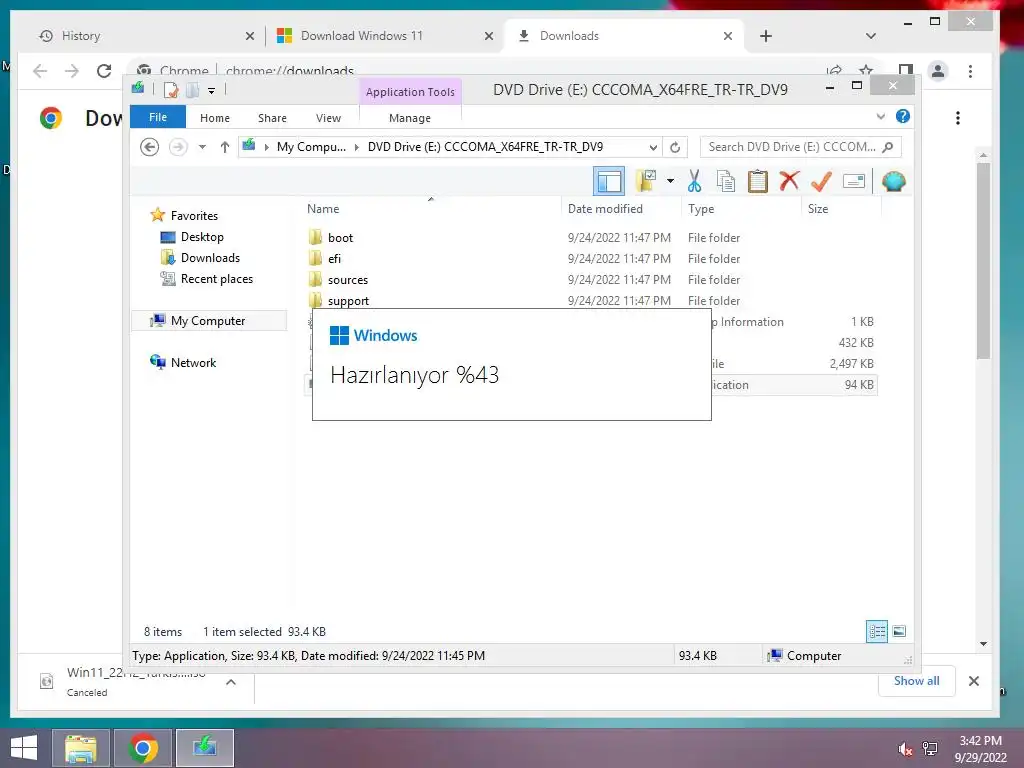The image size is (1024, 768).
Task: Click the Explorer Back arrow button
Action: [150, 147]
